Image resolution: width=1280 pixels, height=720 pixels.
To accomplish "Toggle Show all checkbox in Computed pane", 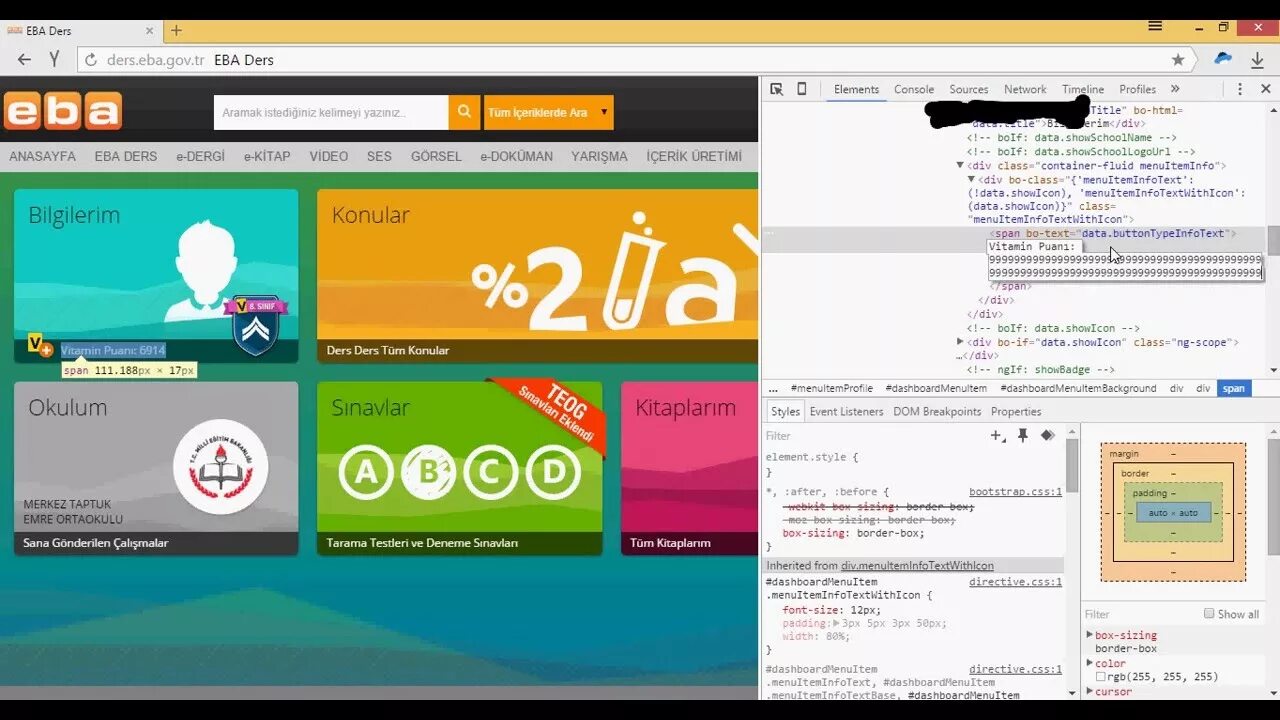I will click(x=1209, y=614).
